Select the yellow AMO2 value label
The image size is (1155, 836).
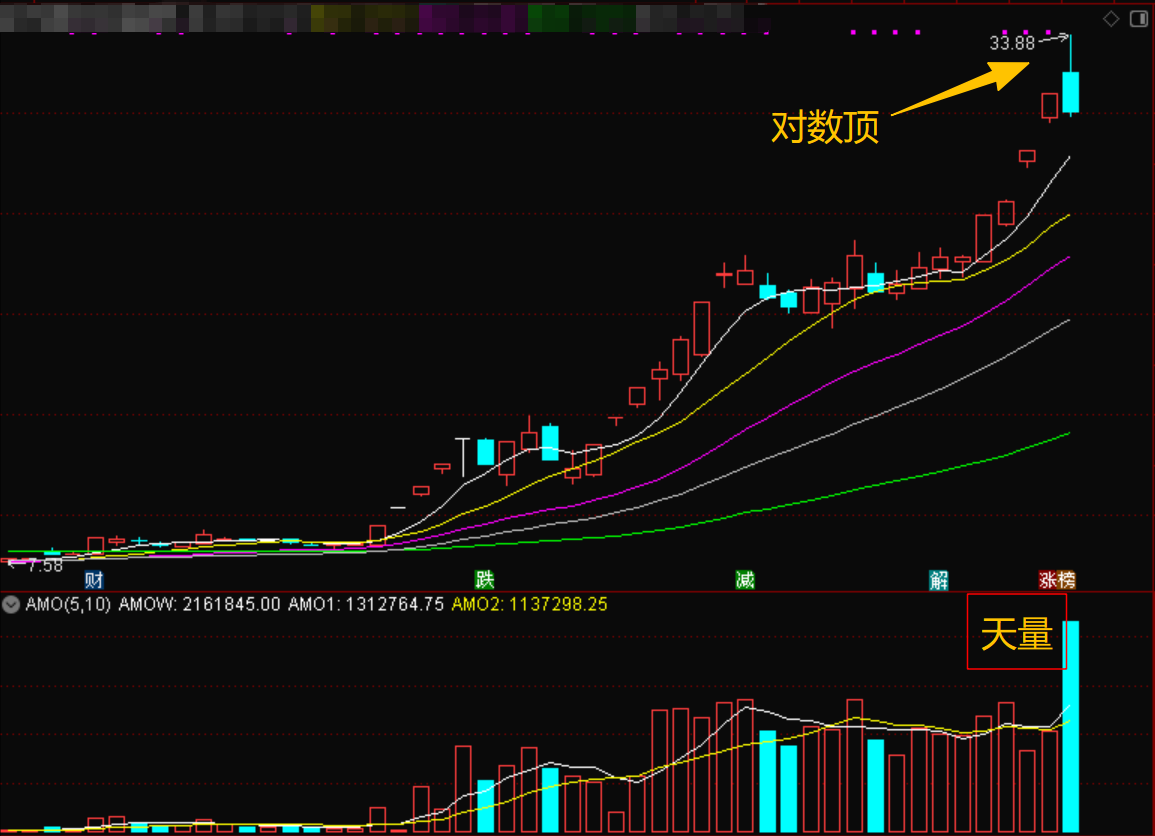(x=529, y=605)
